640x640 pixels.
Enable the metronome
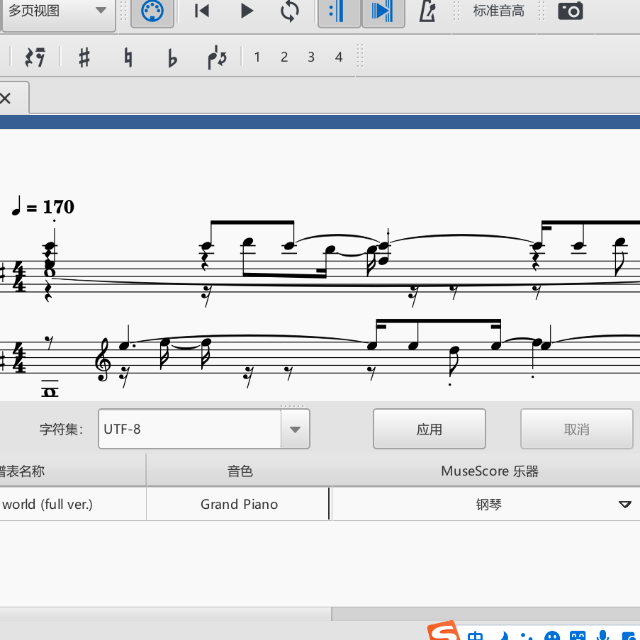(x=427, y=11)
